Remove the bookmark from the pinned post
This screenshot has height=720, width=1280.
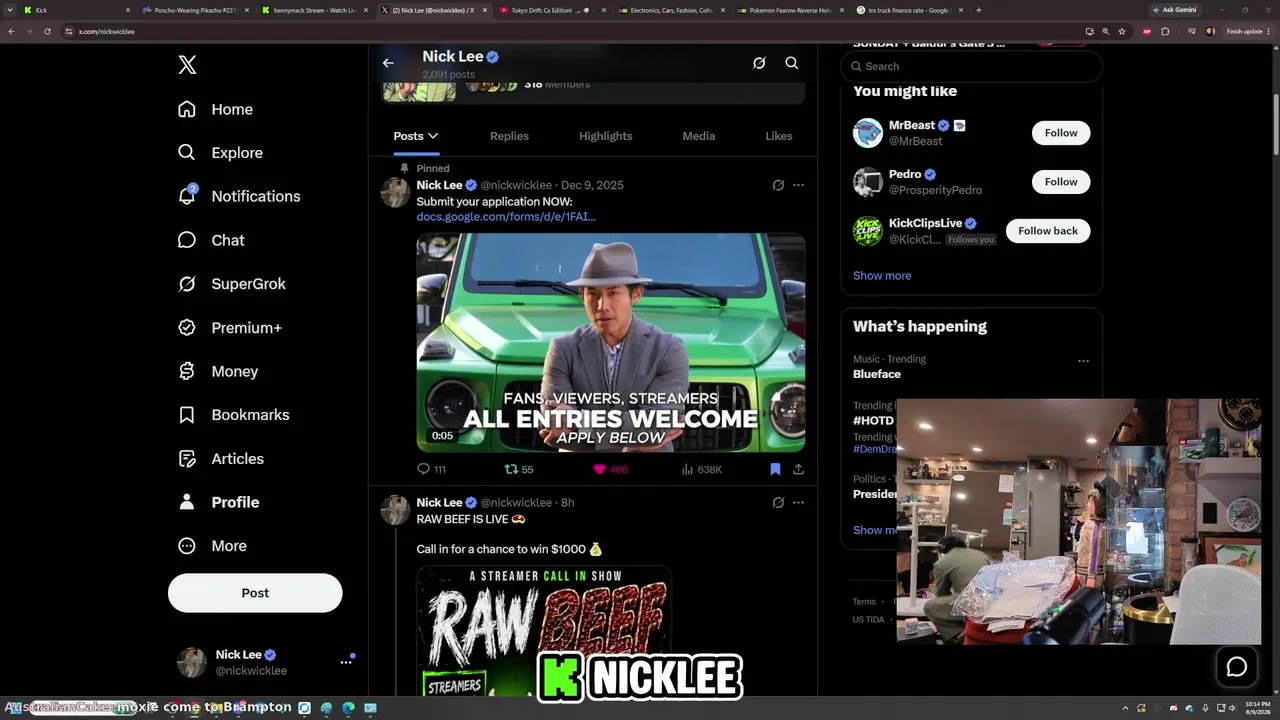pos(775,469)
